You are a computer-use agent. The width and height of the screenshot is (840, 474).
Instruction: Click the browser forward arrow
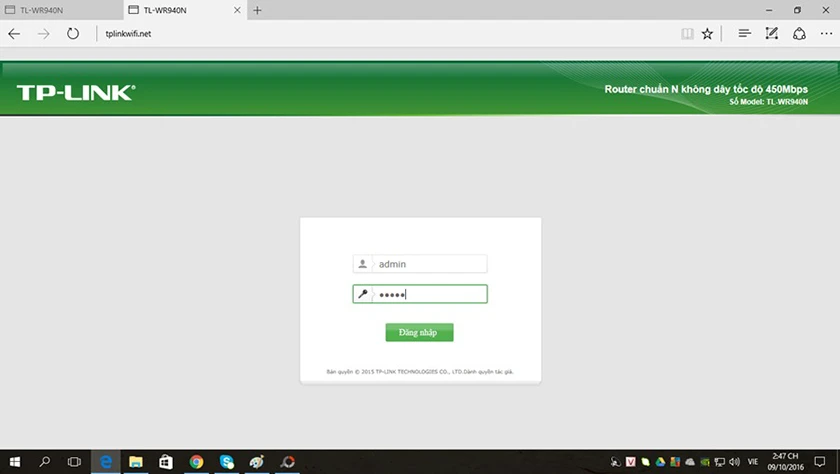point(43,34)
